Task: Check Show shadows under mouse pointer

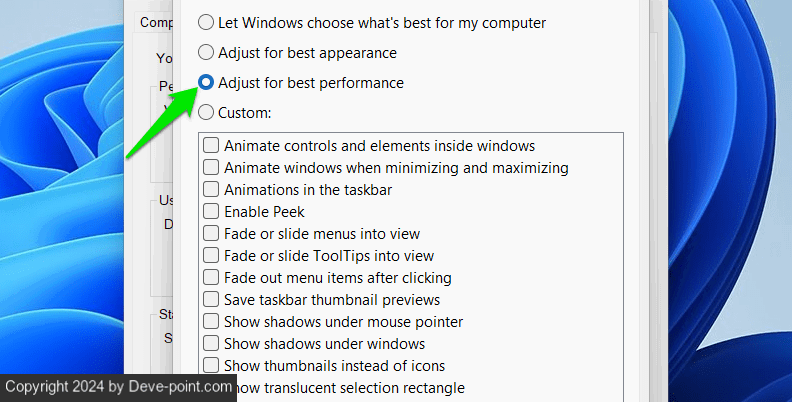Action: tap(212, 322)
